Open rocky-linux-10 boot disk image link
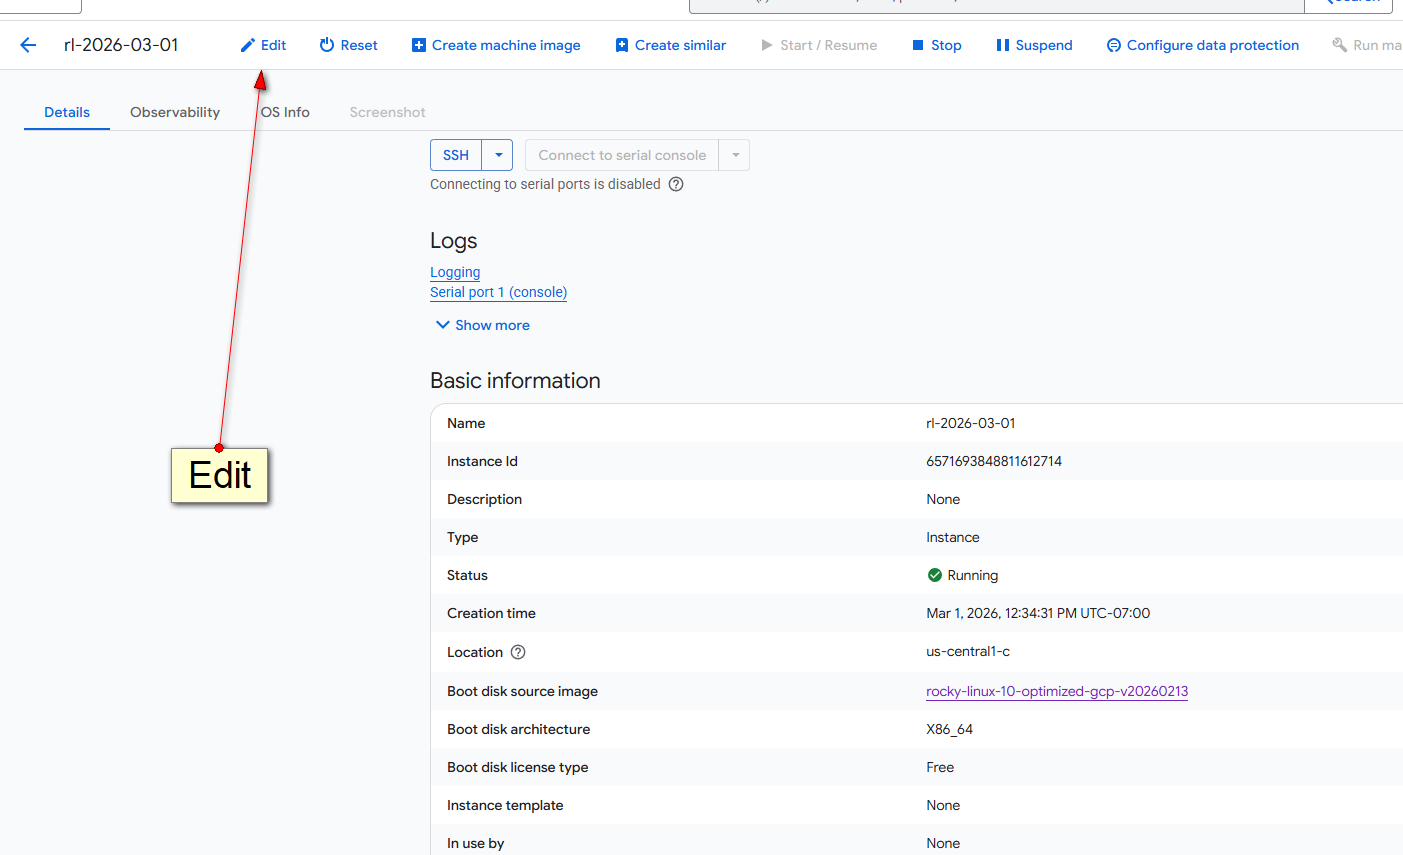The image size is (1403, 855). coord(1056,691)
